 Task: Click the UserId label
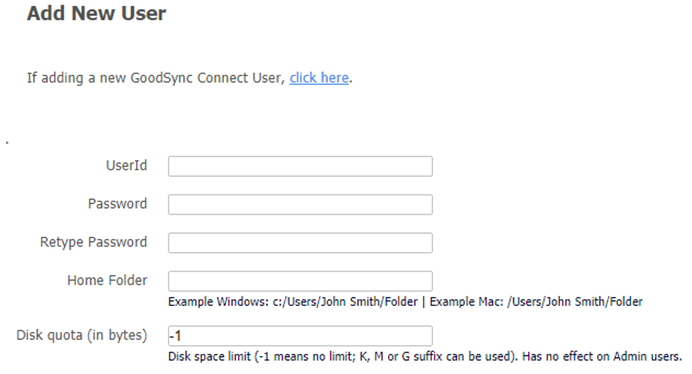pos(126,166)
